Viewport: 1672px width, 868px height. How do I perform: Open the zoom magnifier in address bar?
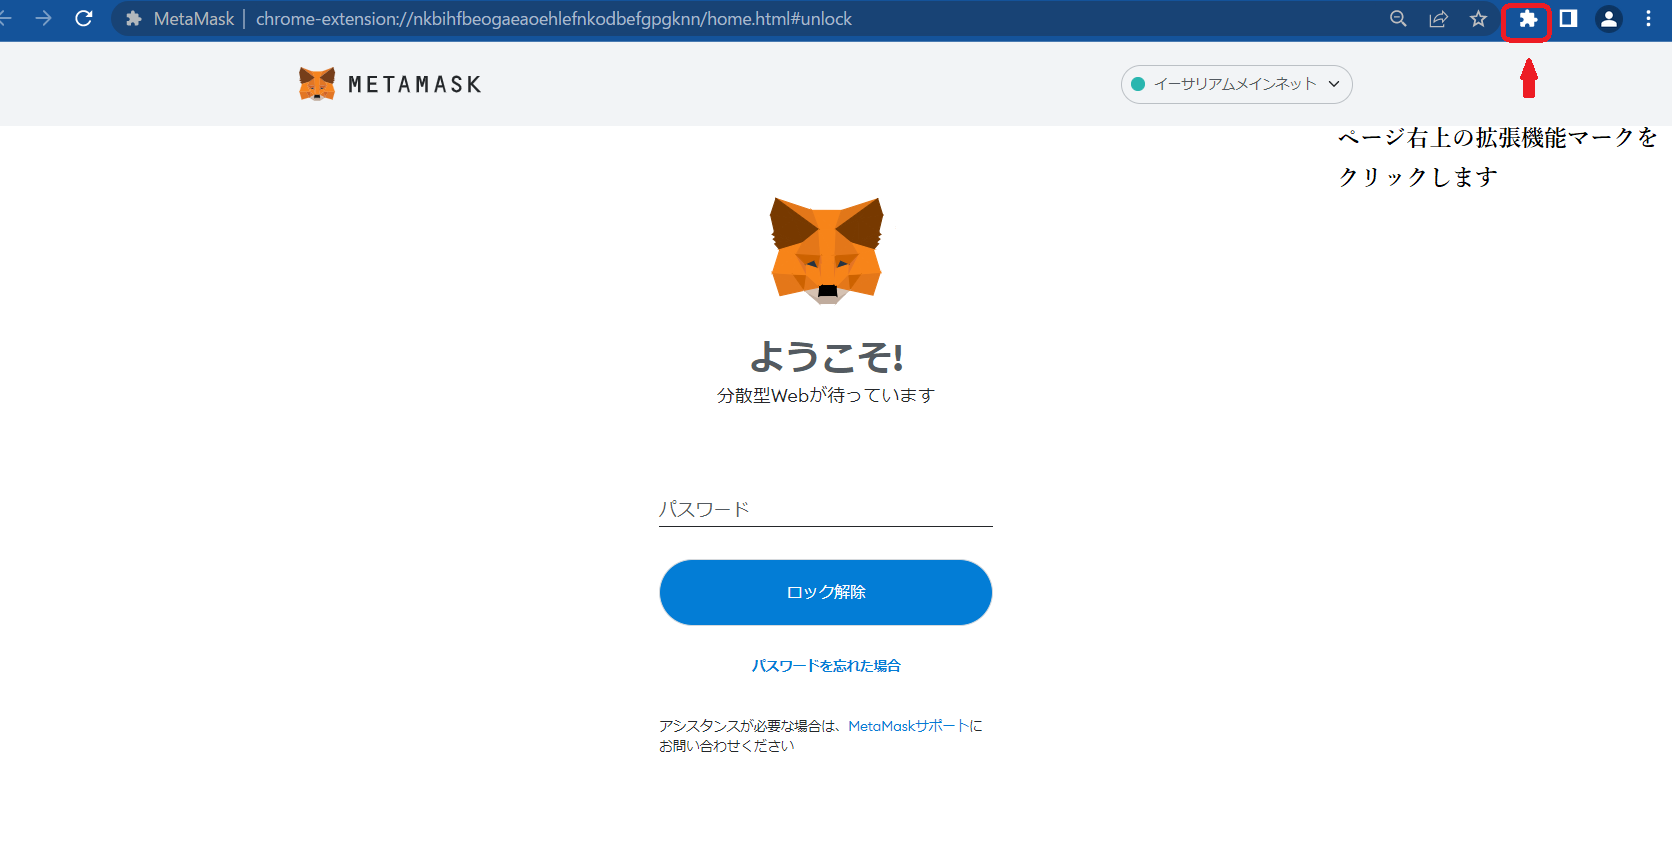click(1398, 19)
